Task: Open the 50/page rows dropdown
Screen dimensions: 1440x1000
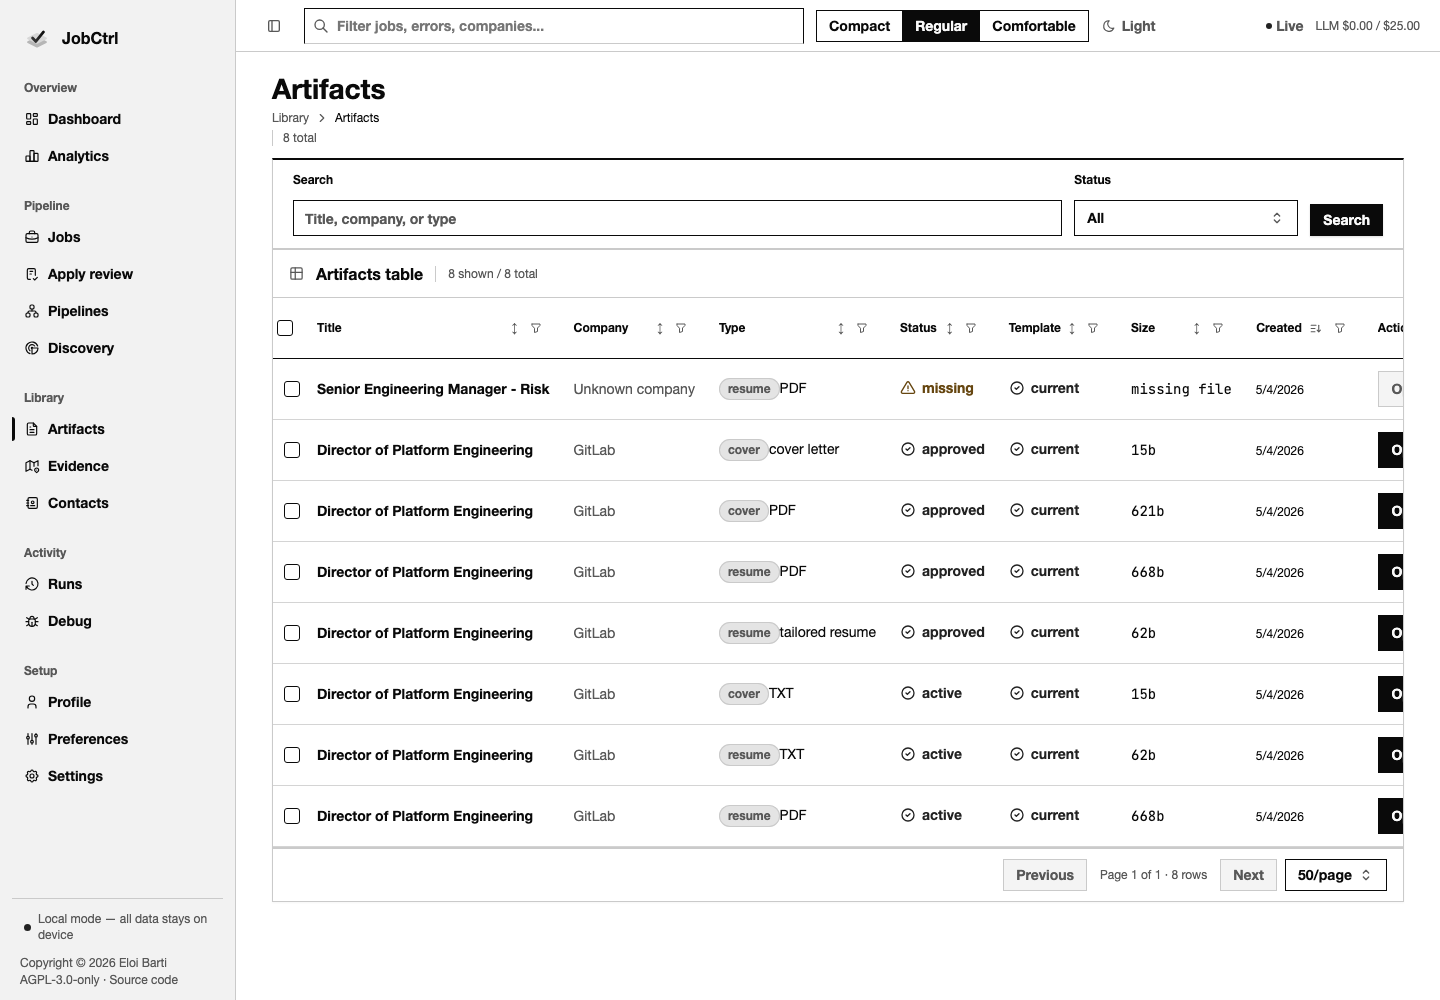Action: pyautogui.click(x=1335, y=875)
